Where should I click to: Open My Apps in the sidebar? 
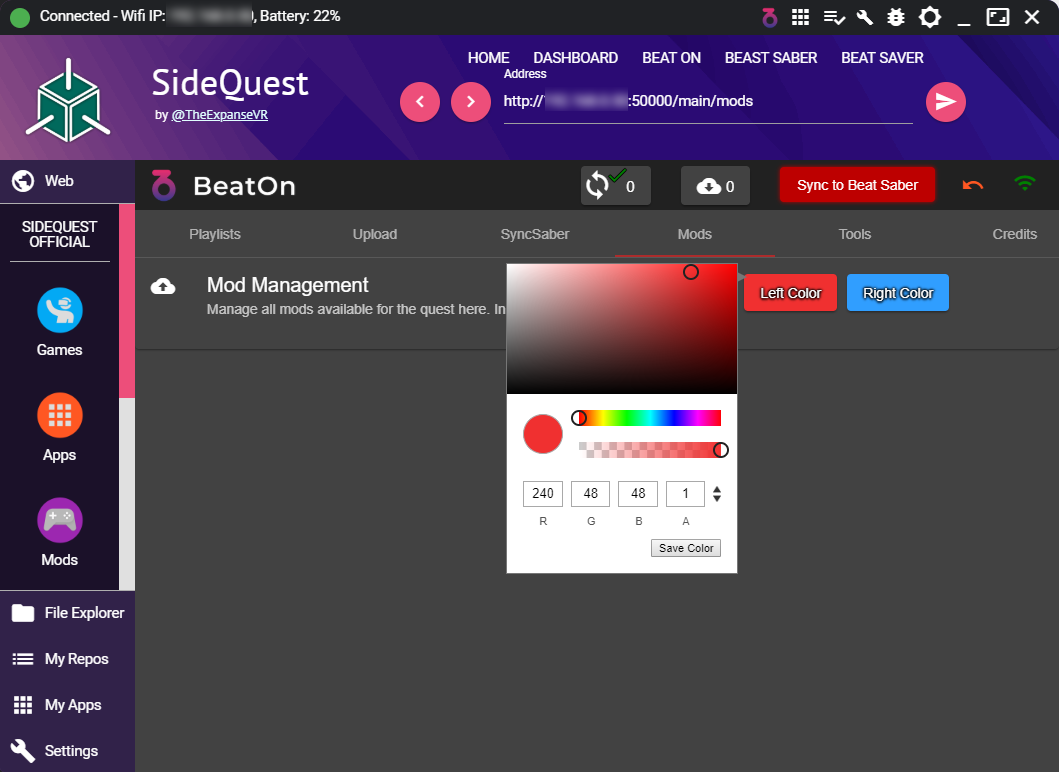click(68, 704)
